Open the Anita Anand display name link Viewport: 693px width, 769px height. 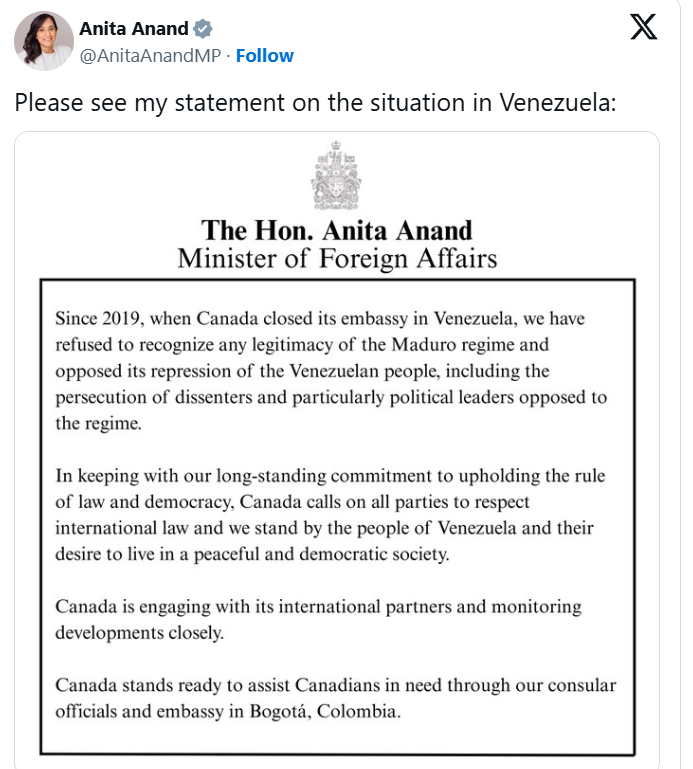coord(133,29)
